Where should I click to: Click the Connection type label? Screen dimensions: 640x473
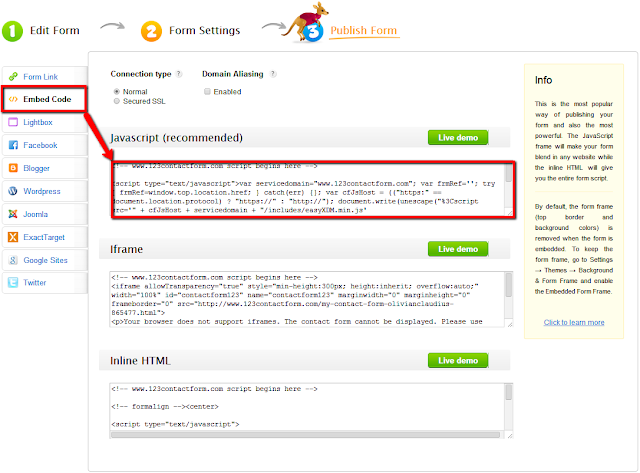tap(141, 74)
